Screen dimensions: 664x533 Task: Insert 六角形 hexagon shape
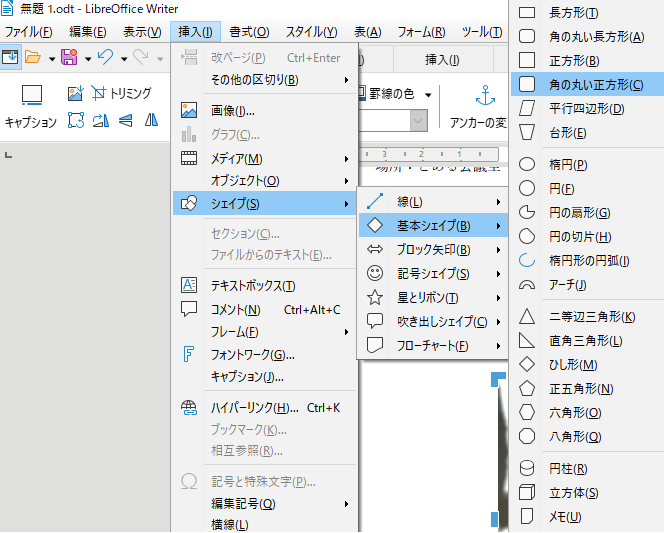pos(588,413)
